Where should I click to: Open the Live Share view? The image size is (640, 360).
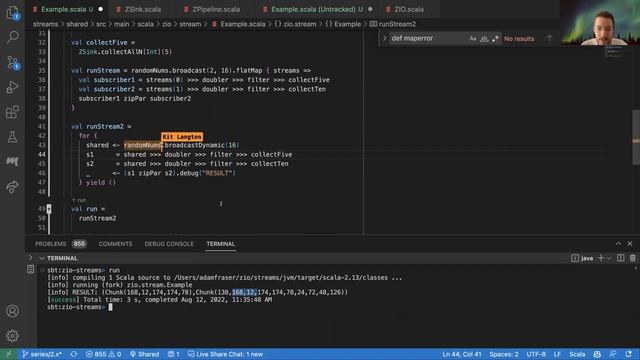pos(12,187)
